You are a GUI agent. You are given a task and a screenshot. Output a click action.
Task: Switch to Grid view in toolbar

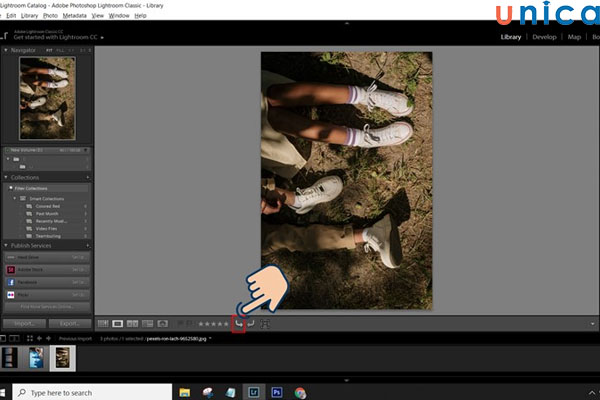point(103,324)
